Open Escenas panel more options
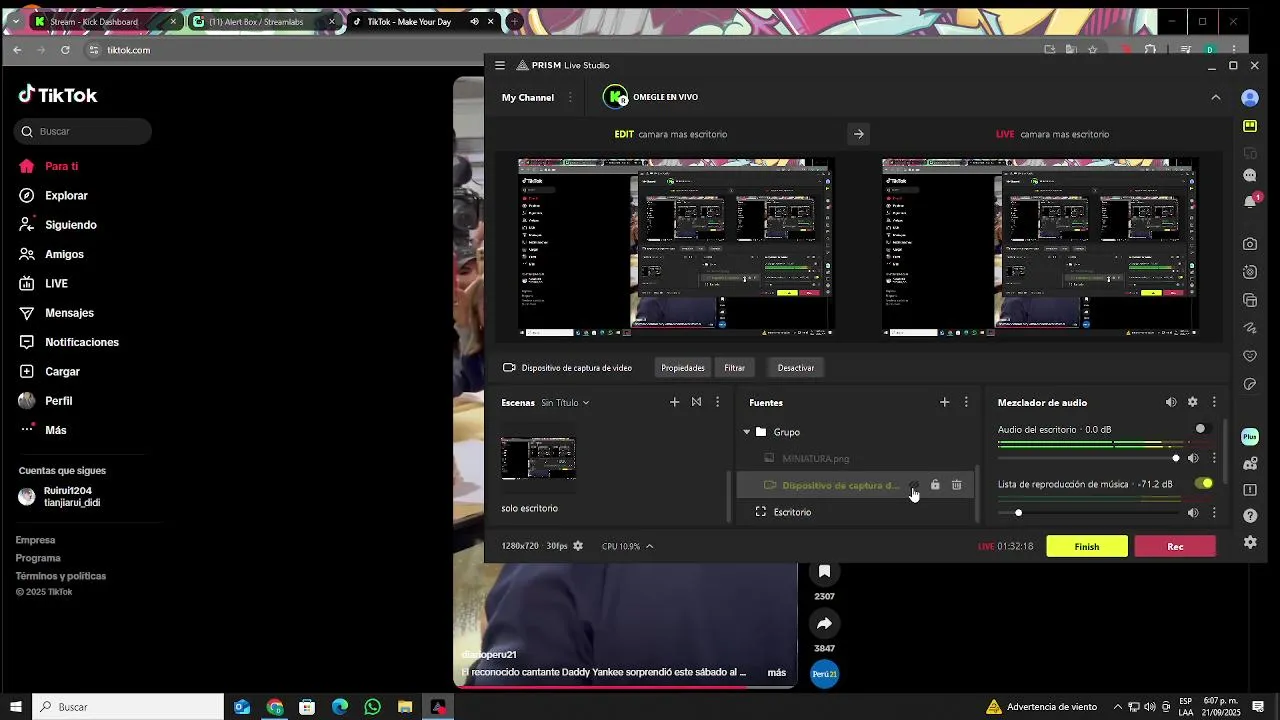The width and height of the screenshot is (1280, 720). point(717,402)
